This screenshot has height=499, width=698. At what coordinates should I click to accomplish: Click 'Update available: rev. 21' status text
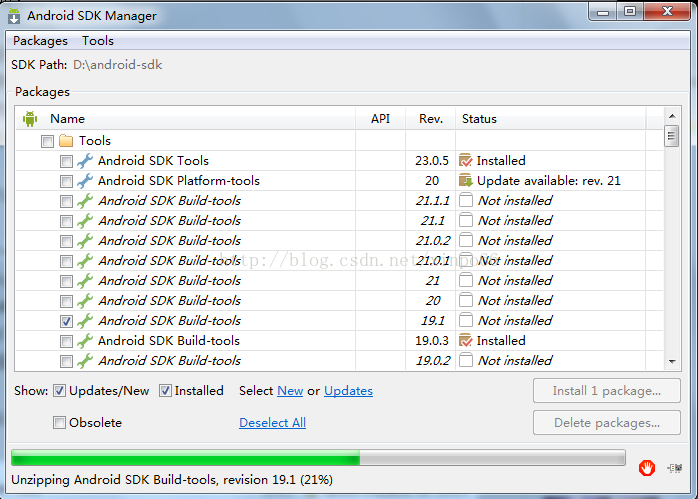(548, 181)
